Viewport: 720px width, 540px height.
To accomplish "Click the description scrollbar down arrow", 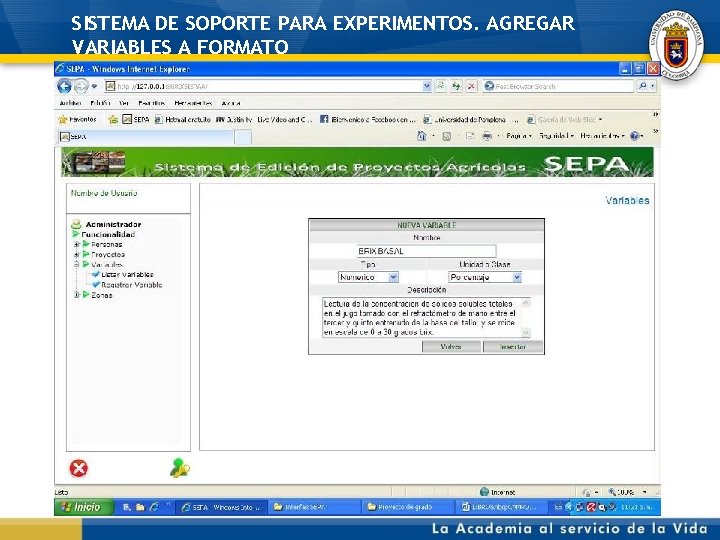I will [526, 333].
